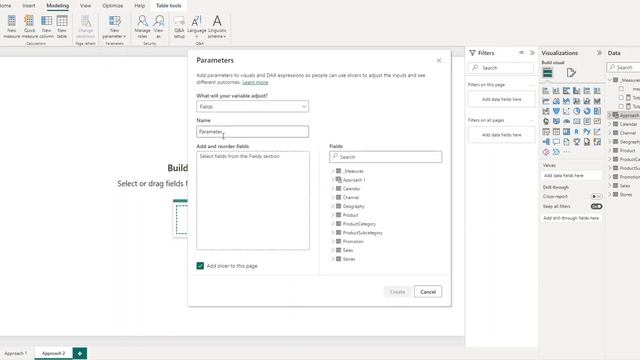Screen dimensions: 640x360
Task: Click the Filters pane eye icon
Action: [521, 53]
